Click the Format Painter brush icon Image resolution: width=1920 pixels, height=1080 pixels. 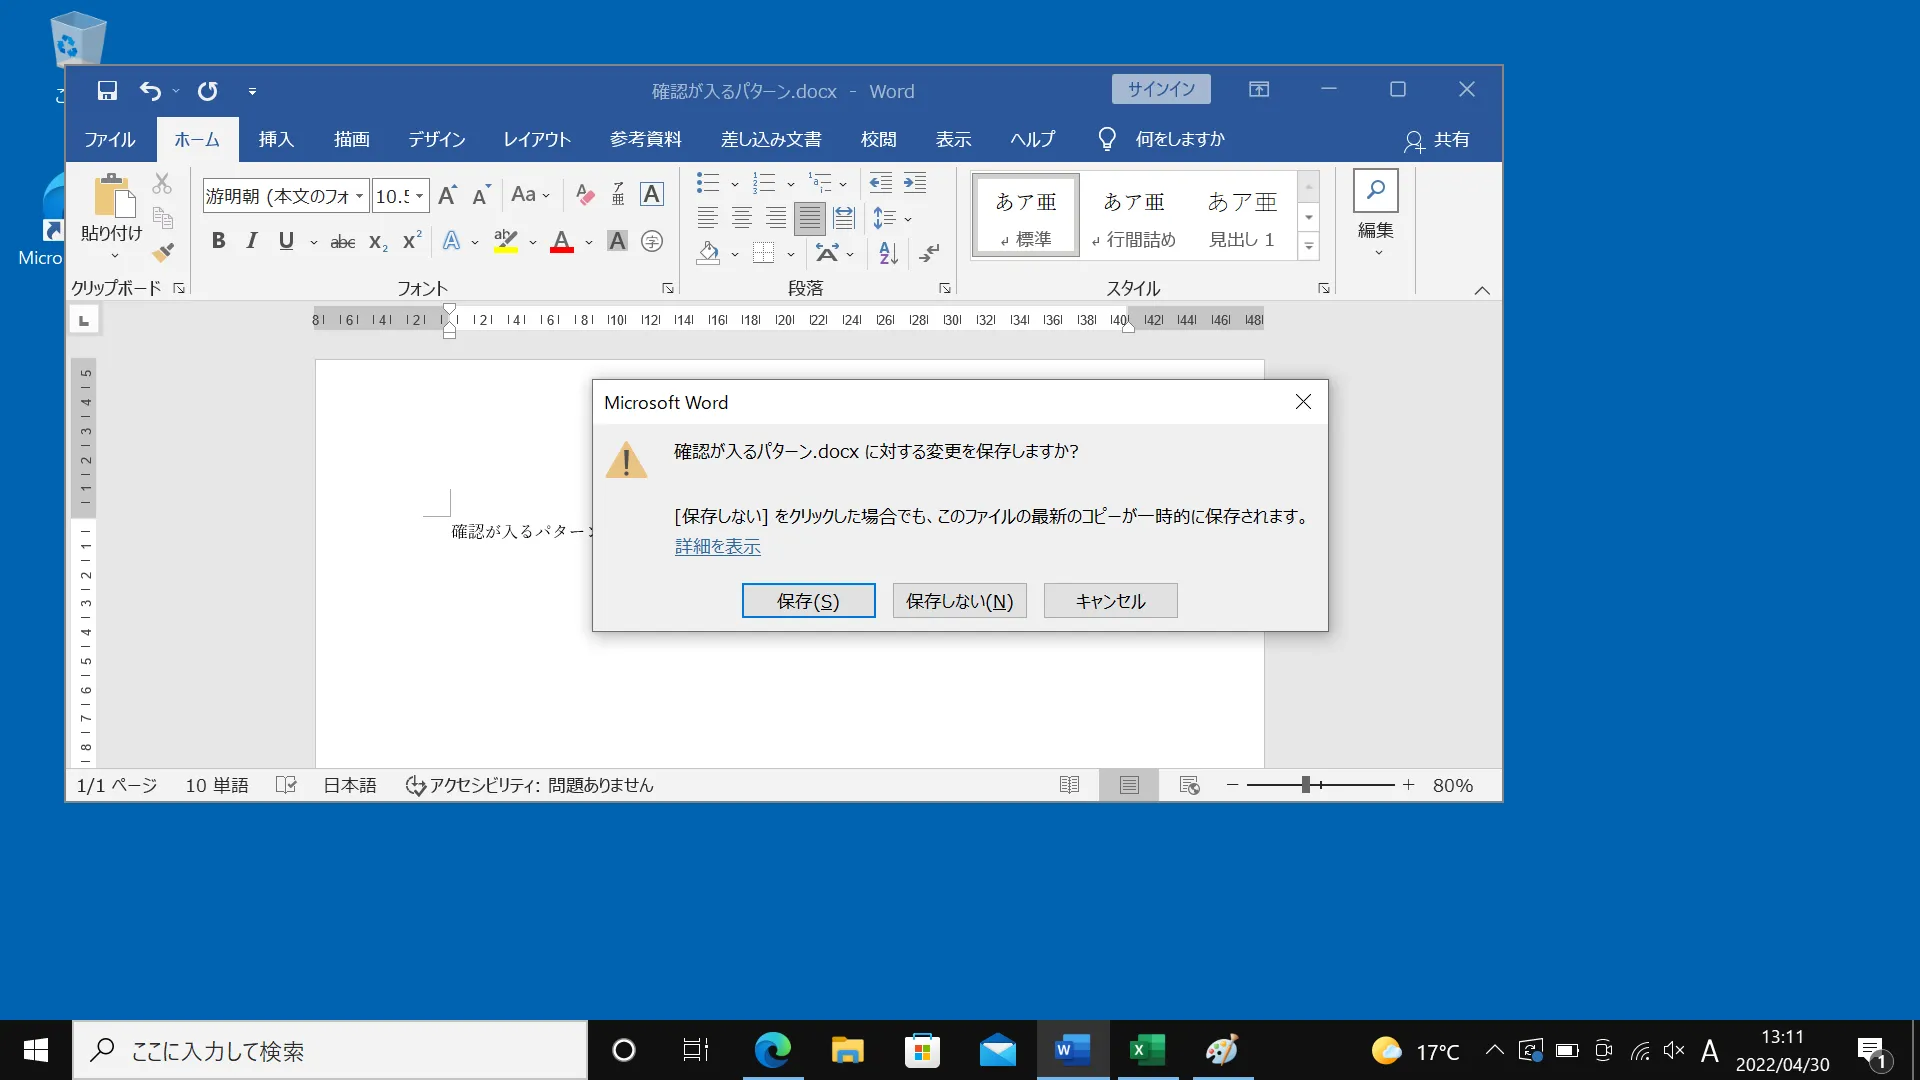click(163, 252)
